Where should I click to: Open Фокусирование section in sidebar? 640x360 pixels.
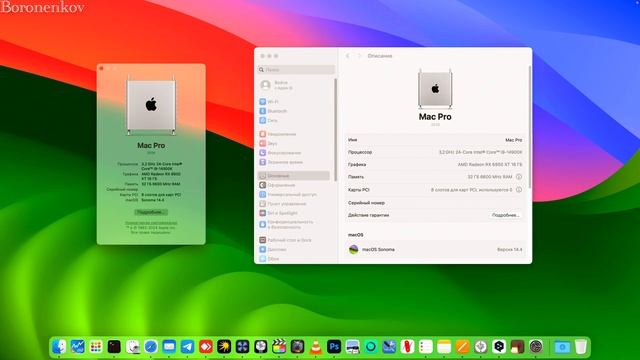(x=280, y=153)
